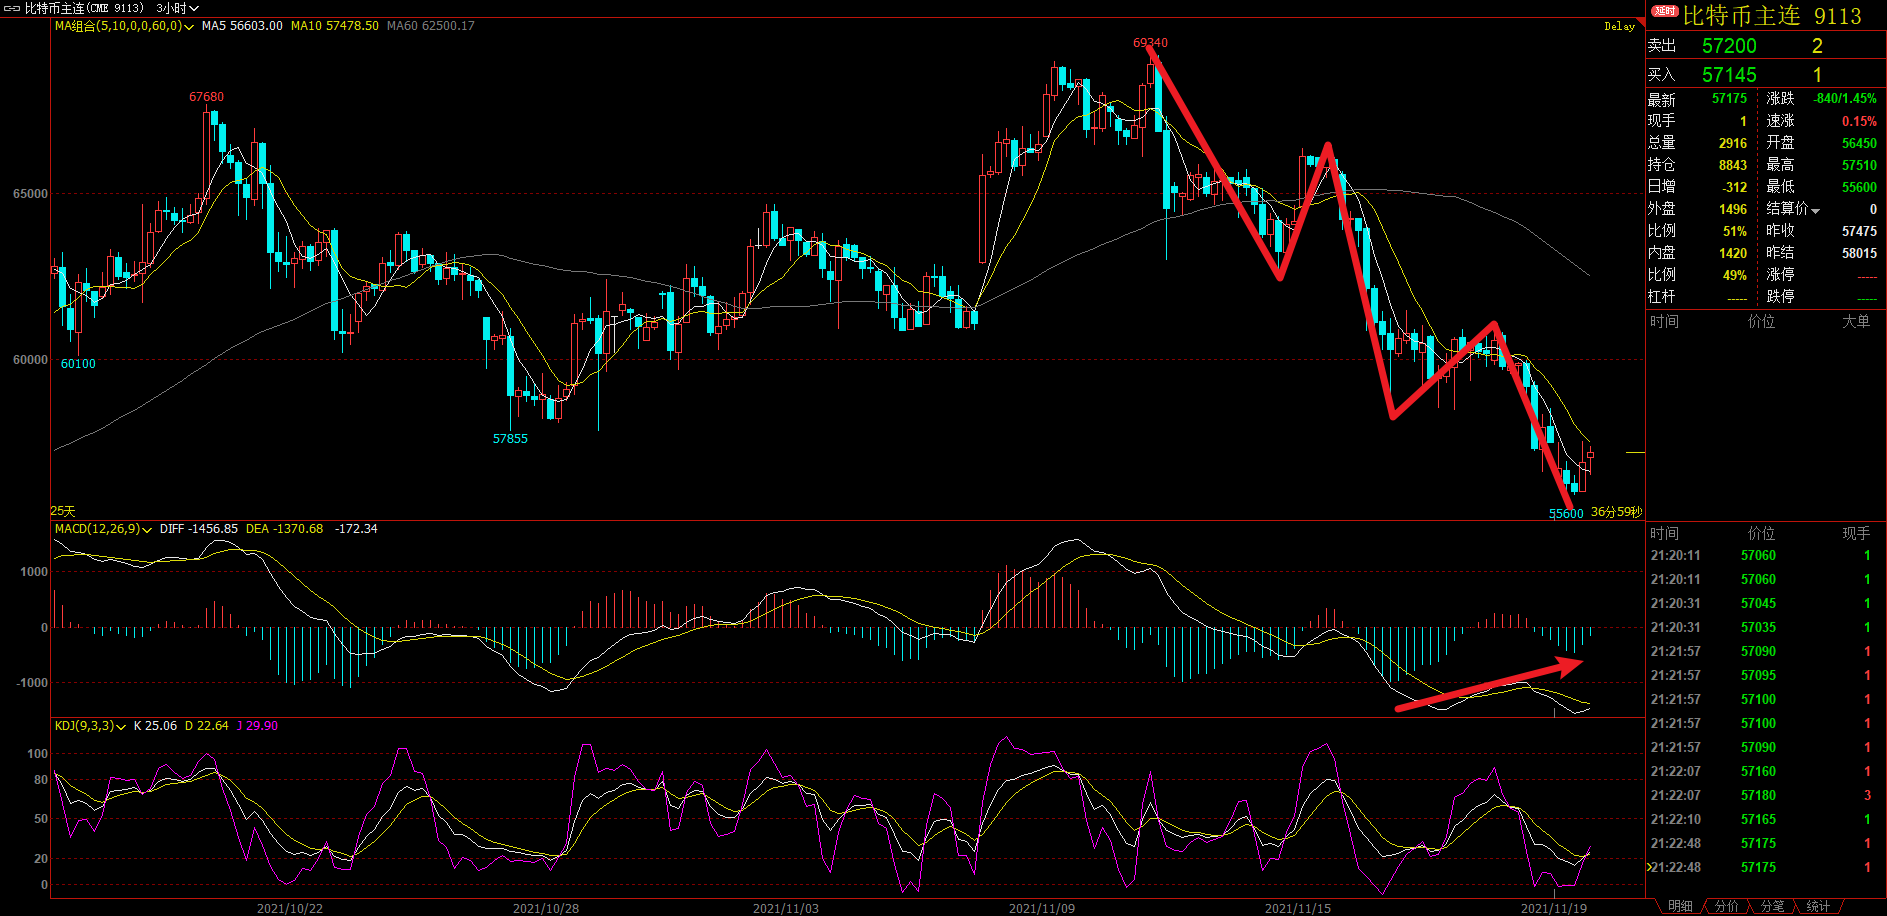The height and width of the screenshot is (916, 1887).
Task: Open the 分笔 tab
Action: 1773,906
